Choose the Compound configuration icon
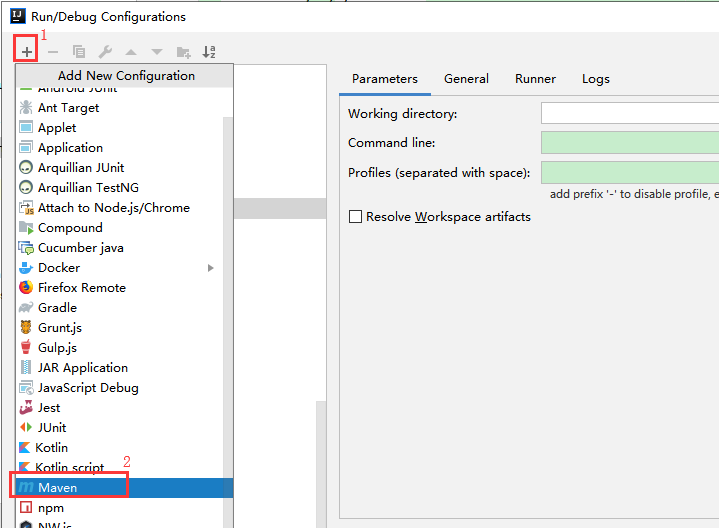Screen dimensions: 719x528 pos(26,228)
